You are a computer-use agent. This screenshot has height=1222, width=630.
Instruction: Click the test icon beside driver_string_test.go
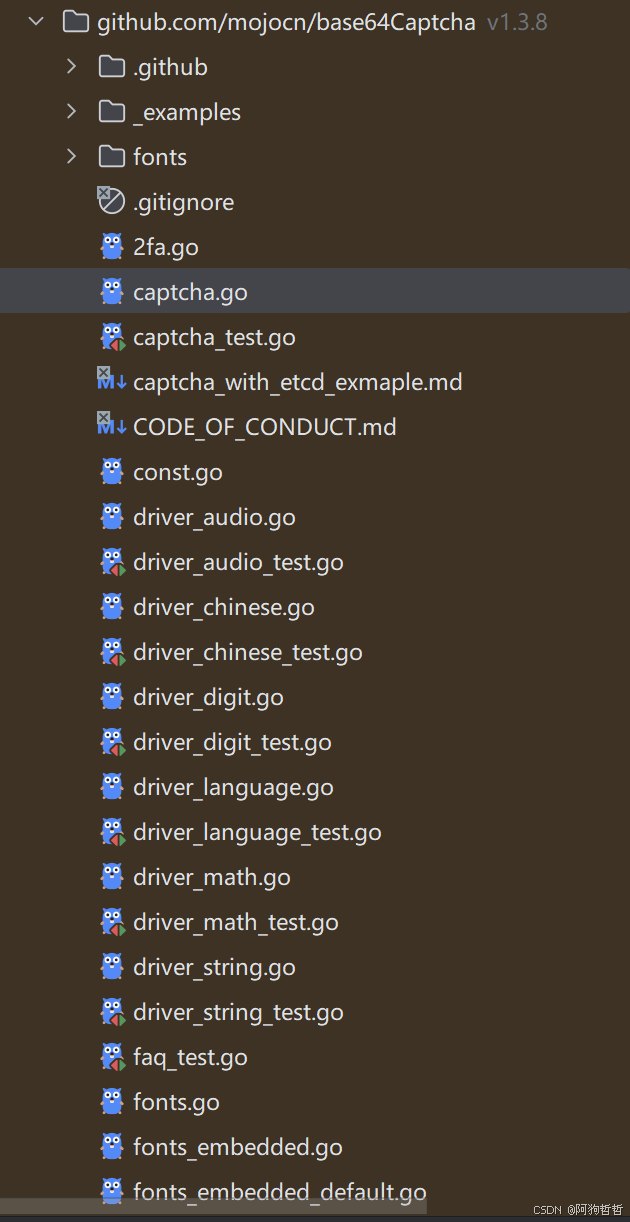pos(112,1011)
